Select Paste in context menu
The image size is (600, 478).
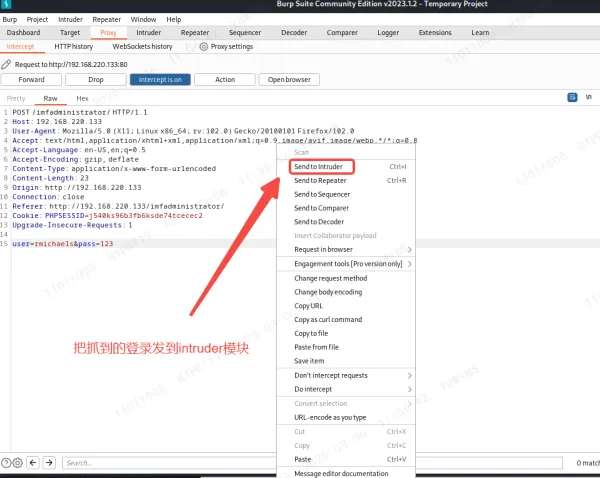(x=346, y=459)
